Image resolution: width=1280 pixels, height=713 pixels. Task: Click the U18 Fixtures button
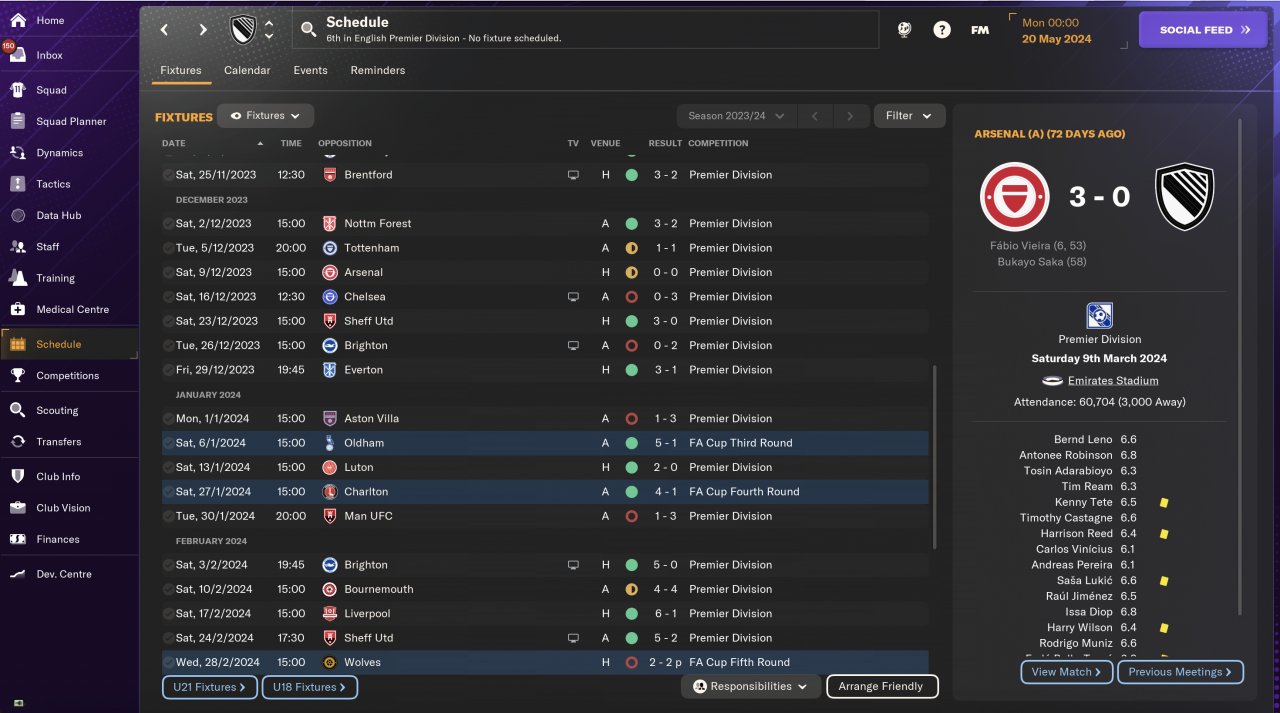[310, 687]
